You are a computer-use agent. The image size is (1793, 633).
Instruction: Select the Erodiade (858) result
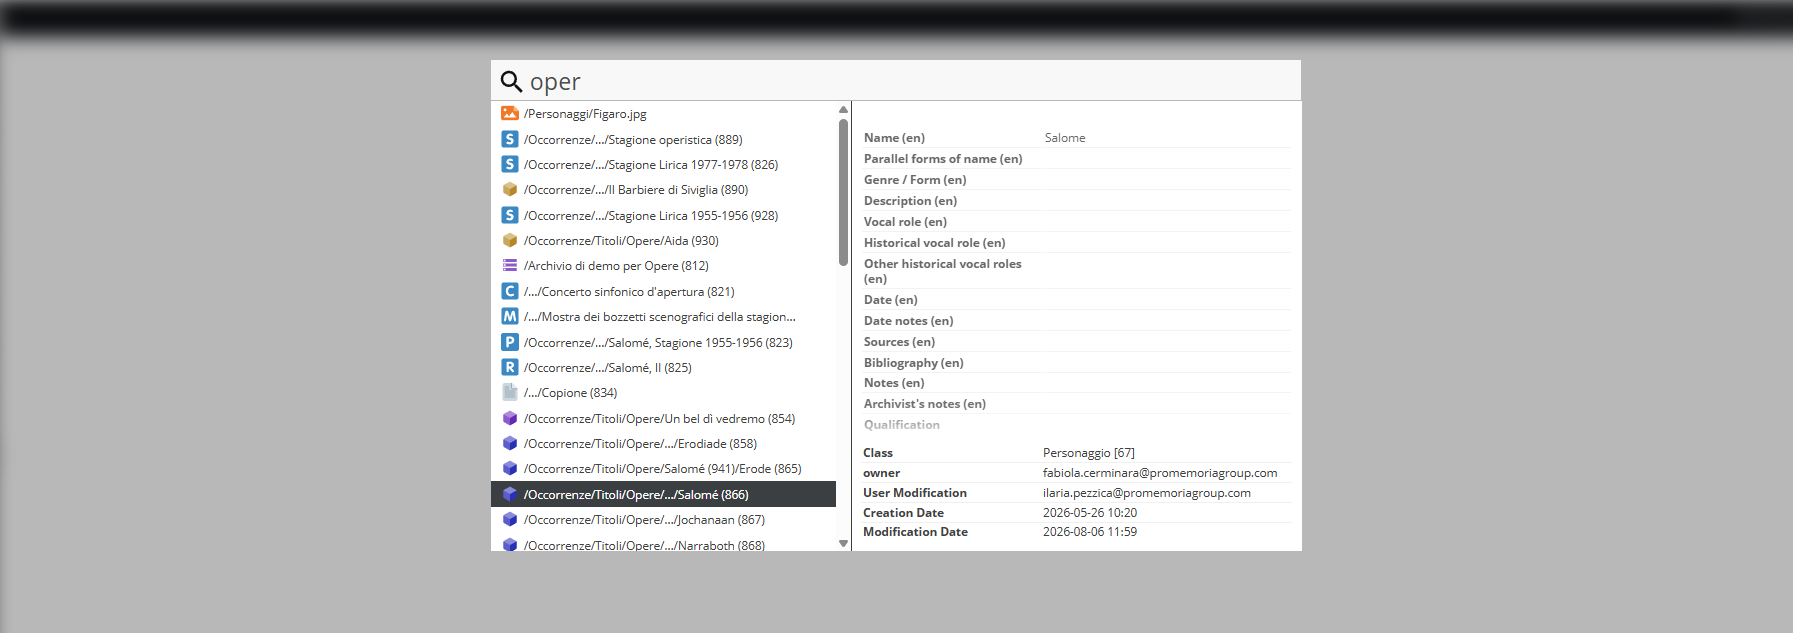664,443
